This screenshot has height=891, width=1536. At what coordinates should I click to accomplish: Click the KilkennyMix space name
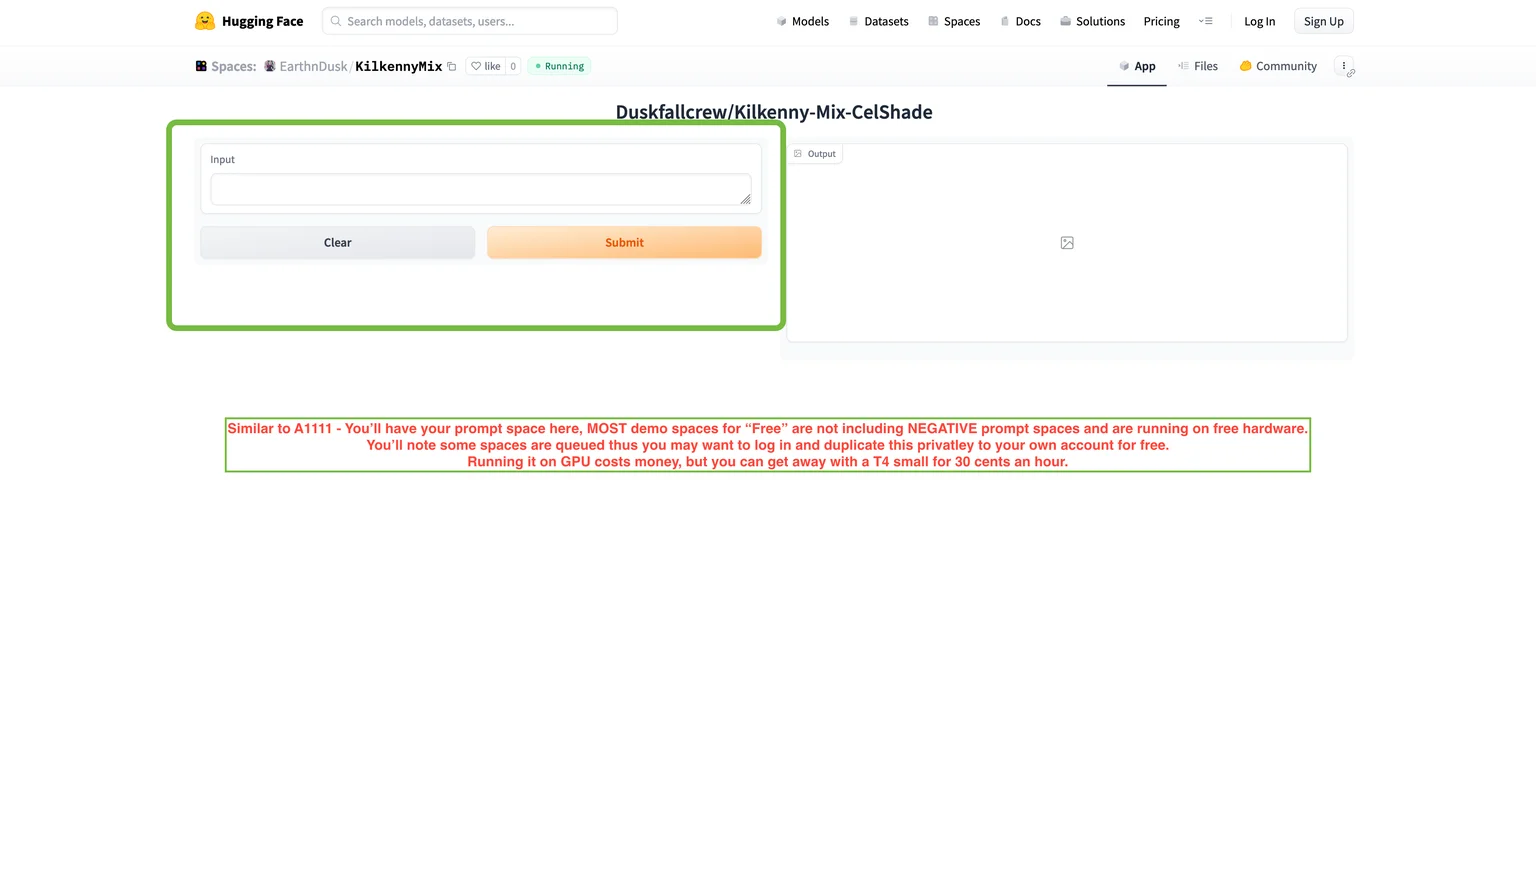(399, 66)
